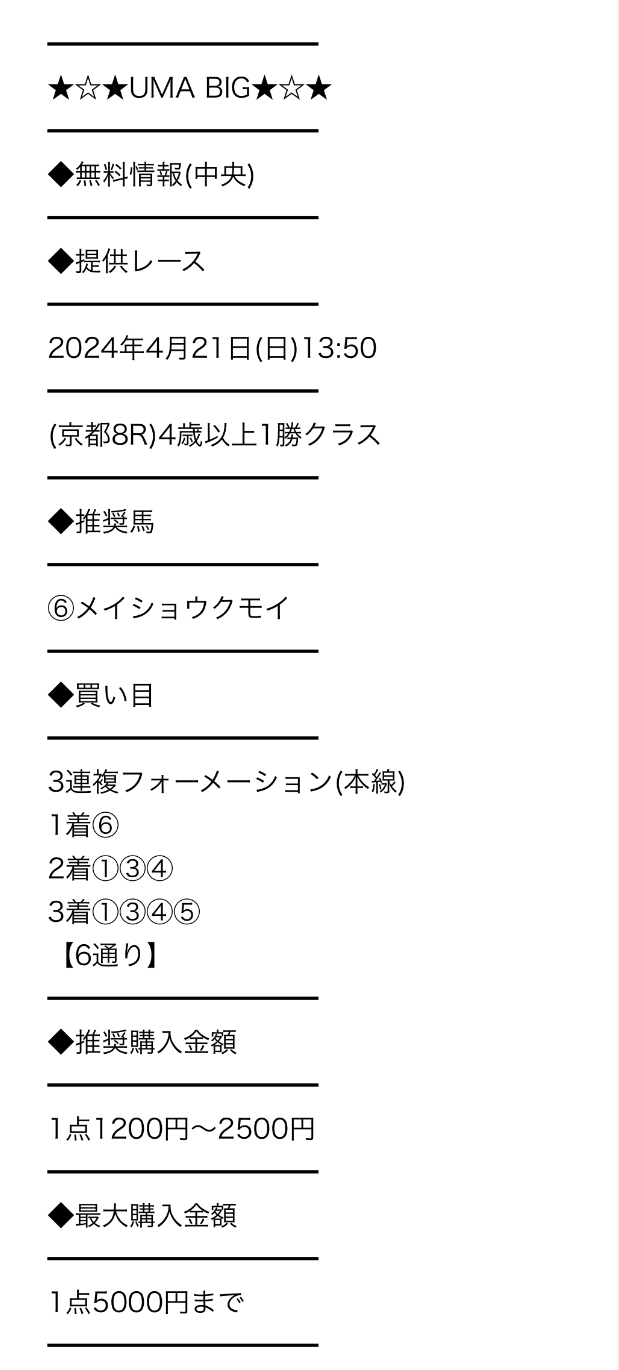
Task: Click the 1点1200円〜2500円 amount text
Action: [x=182, y=1129]
